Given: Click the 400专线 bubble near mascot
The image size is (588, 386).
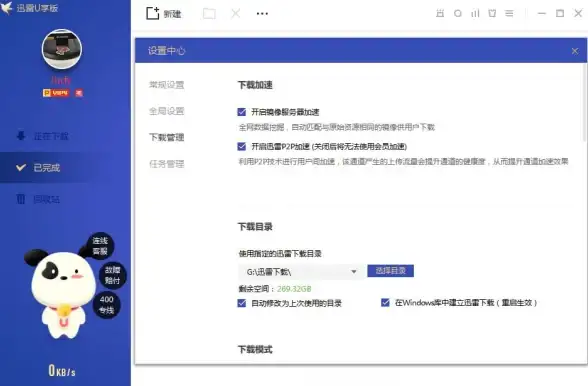Looking at the screenshot, I should point(106,305).
